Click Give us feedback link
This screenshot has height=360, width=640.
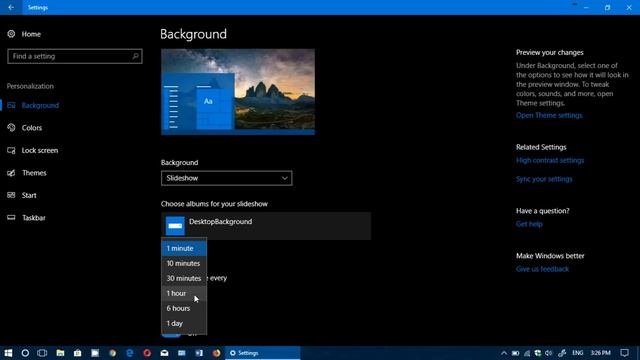click(542, 269)
